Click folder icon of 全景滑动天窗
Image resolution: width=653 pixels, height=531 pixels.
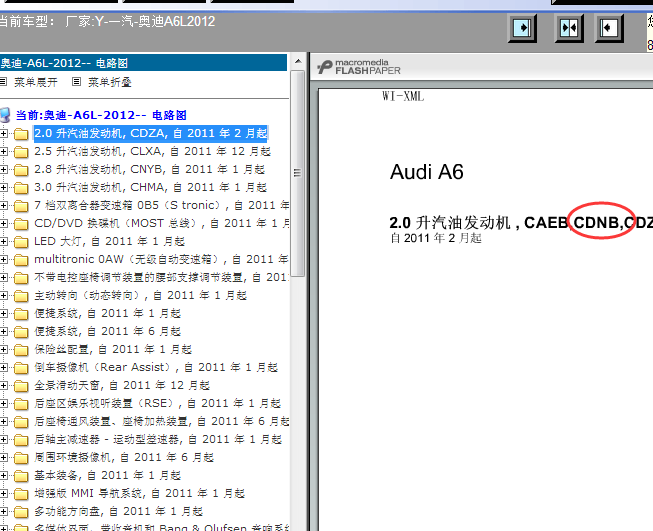[x=21, y=386]
